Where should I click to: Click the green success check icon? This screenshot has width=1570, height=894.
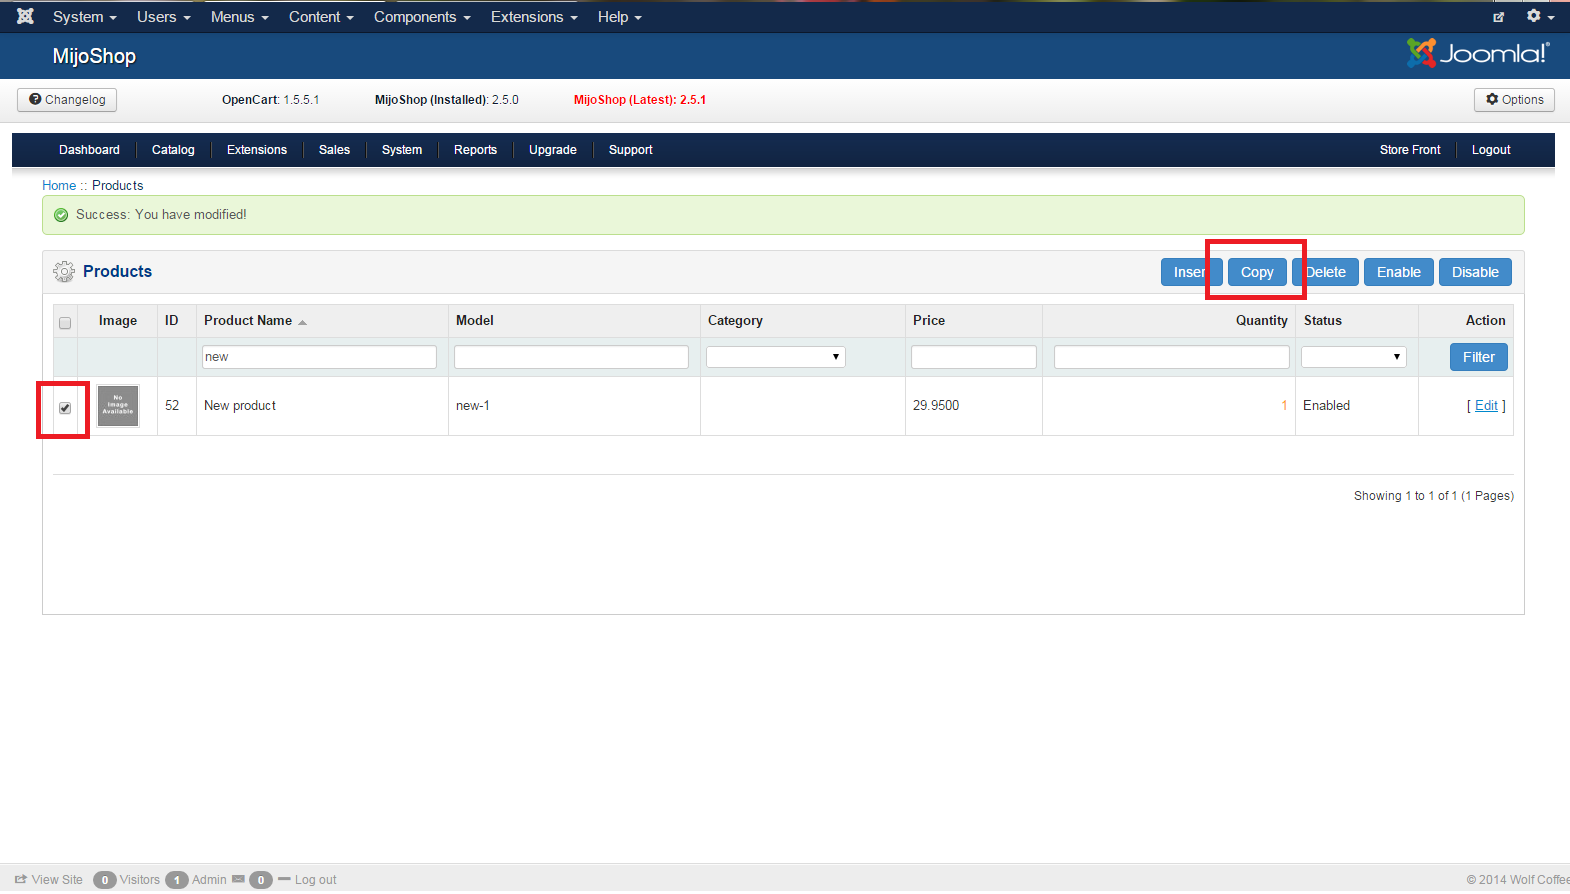(x=61, y=215)
